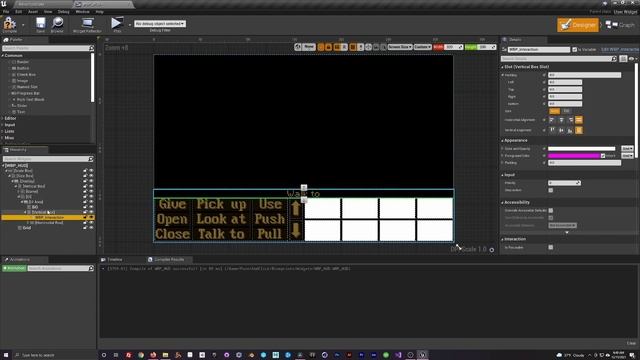
Task: Select Left horizontal alignment icon
Action: point(552,120)
